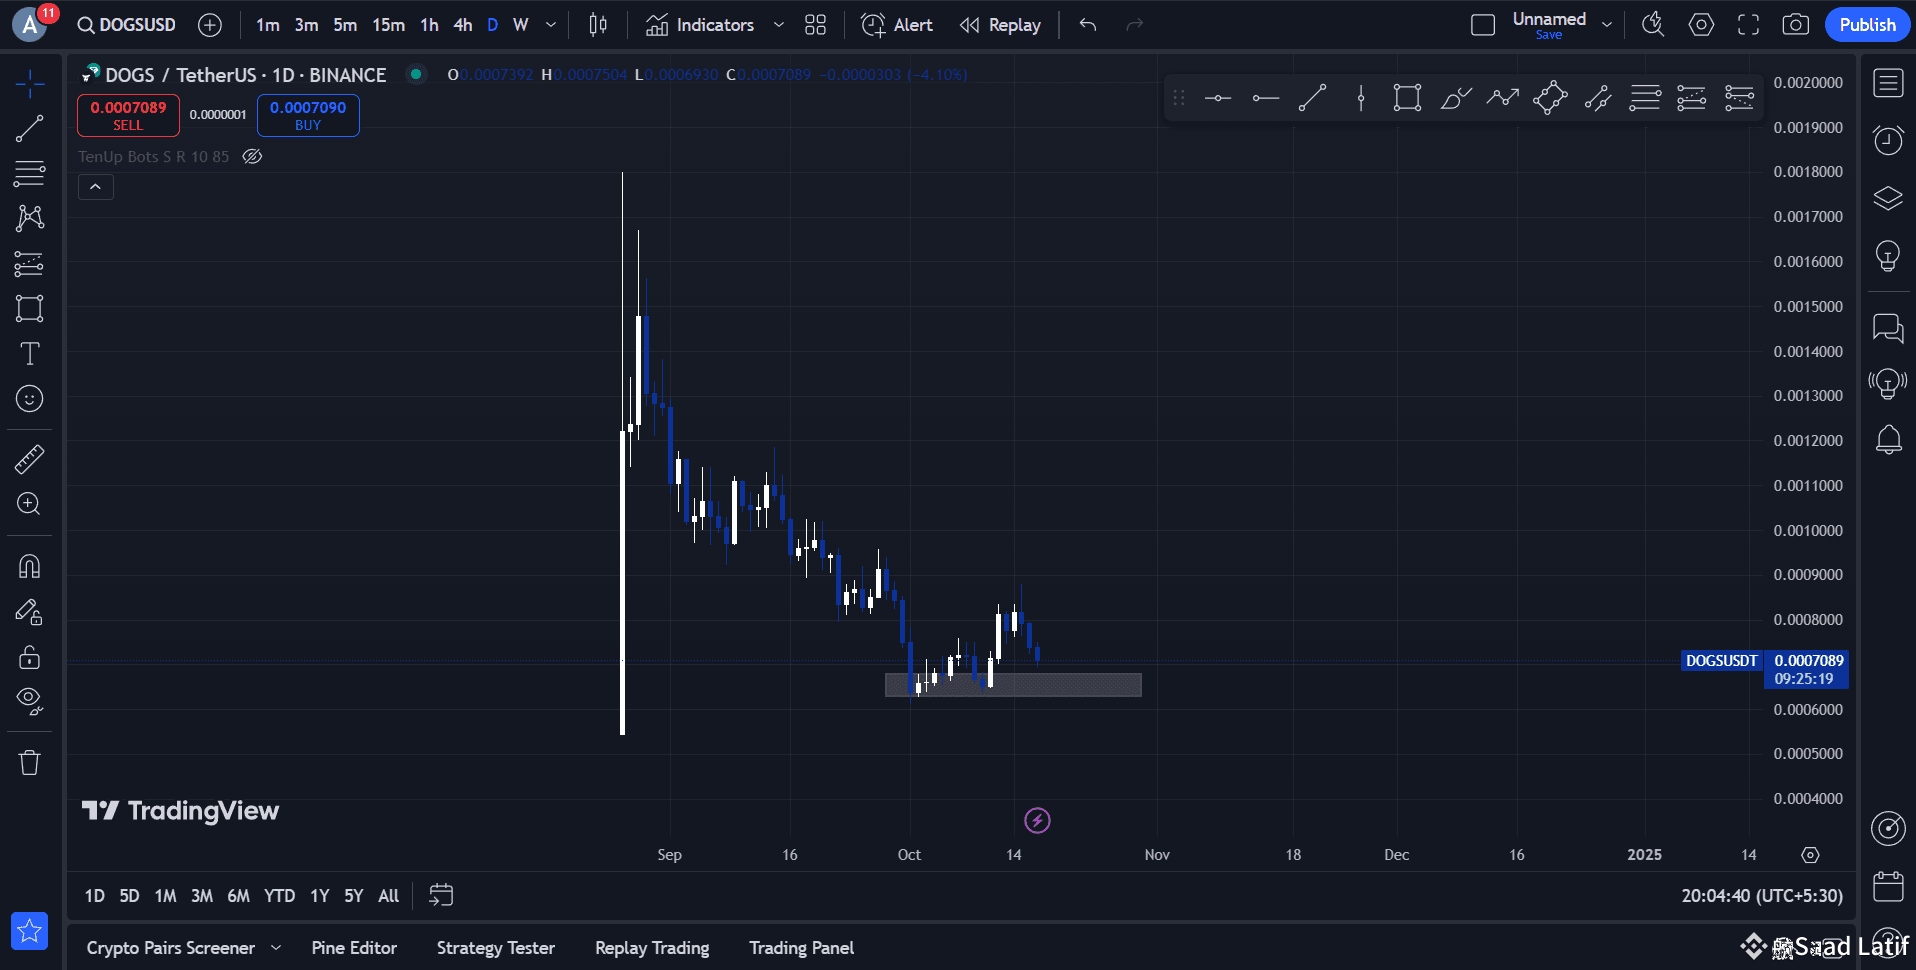Click SELL at 0.0007089
The height and width of the screenshot is (970, 1916).
point(128,115)
